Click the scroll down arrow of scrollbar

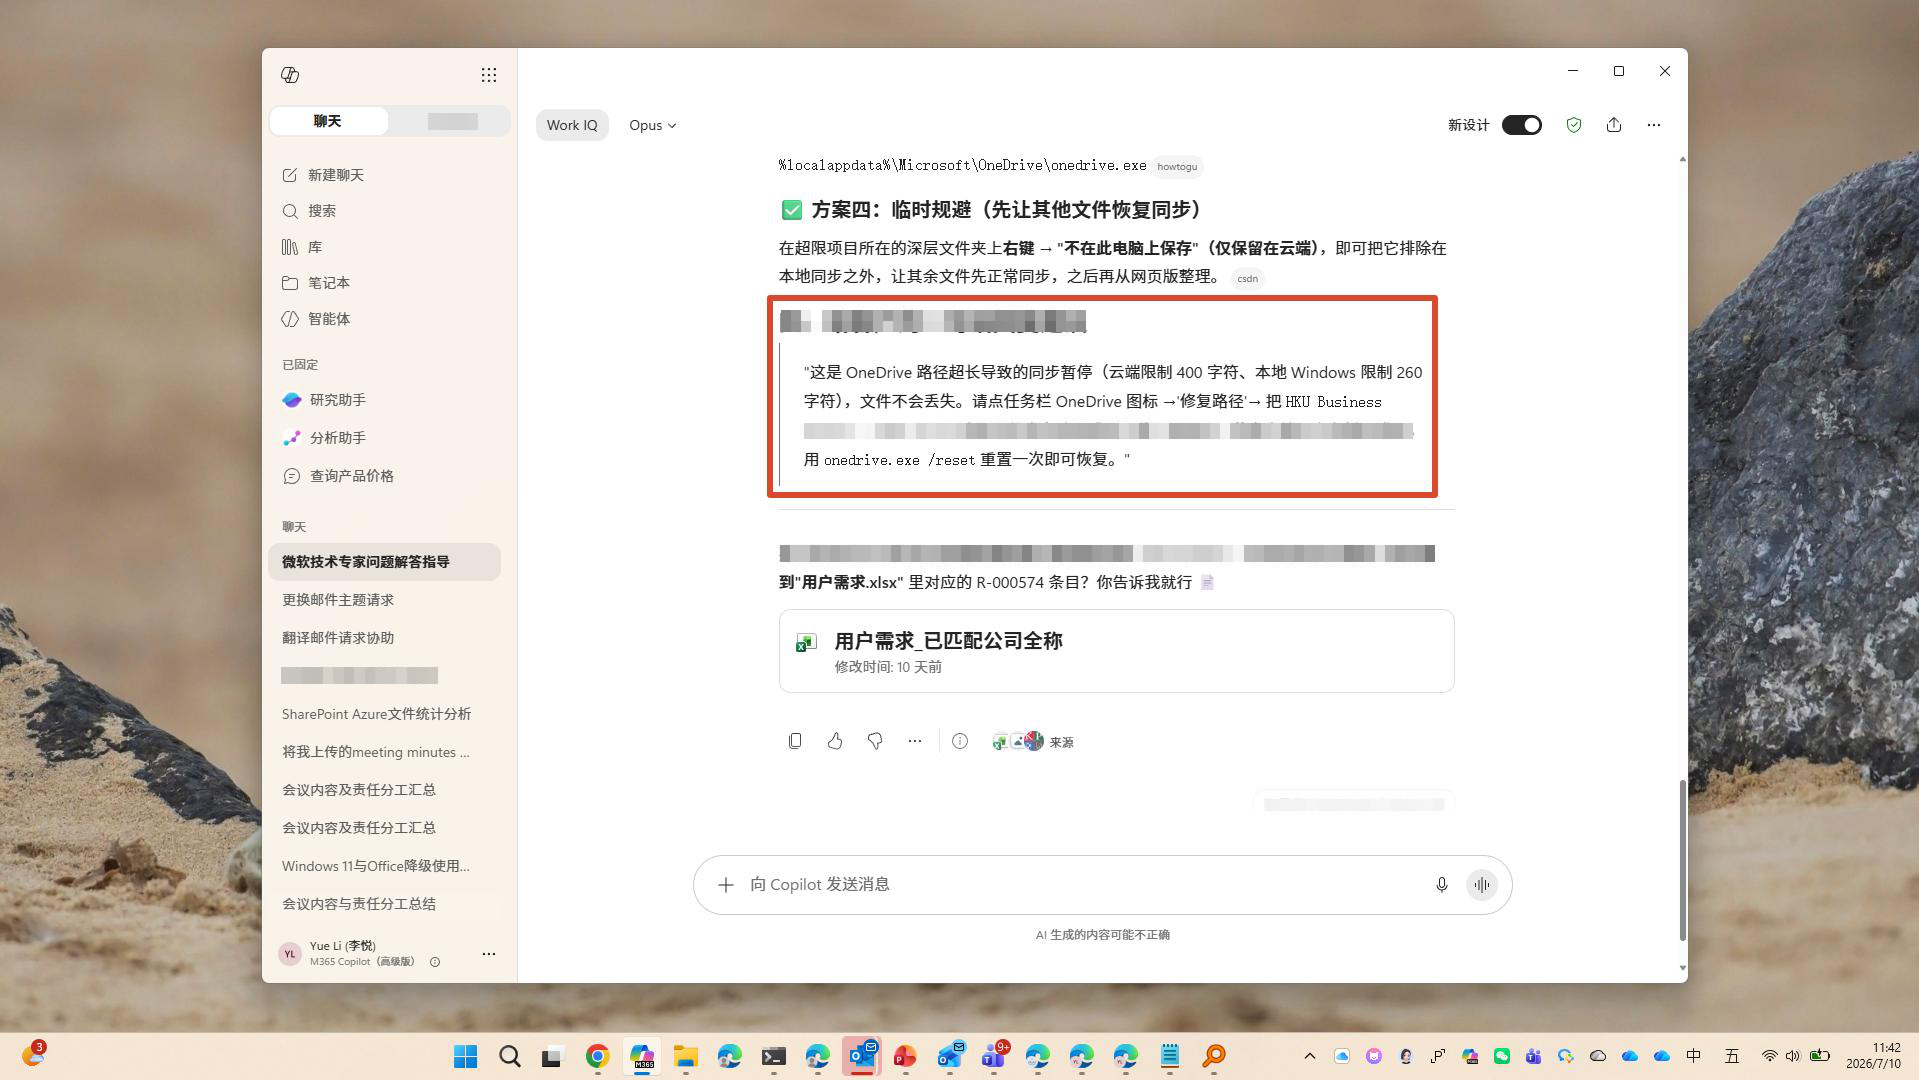coord(1682,968)
